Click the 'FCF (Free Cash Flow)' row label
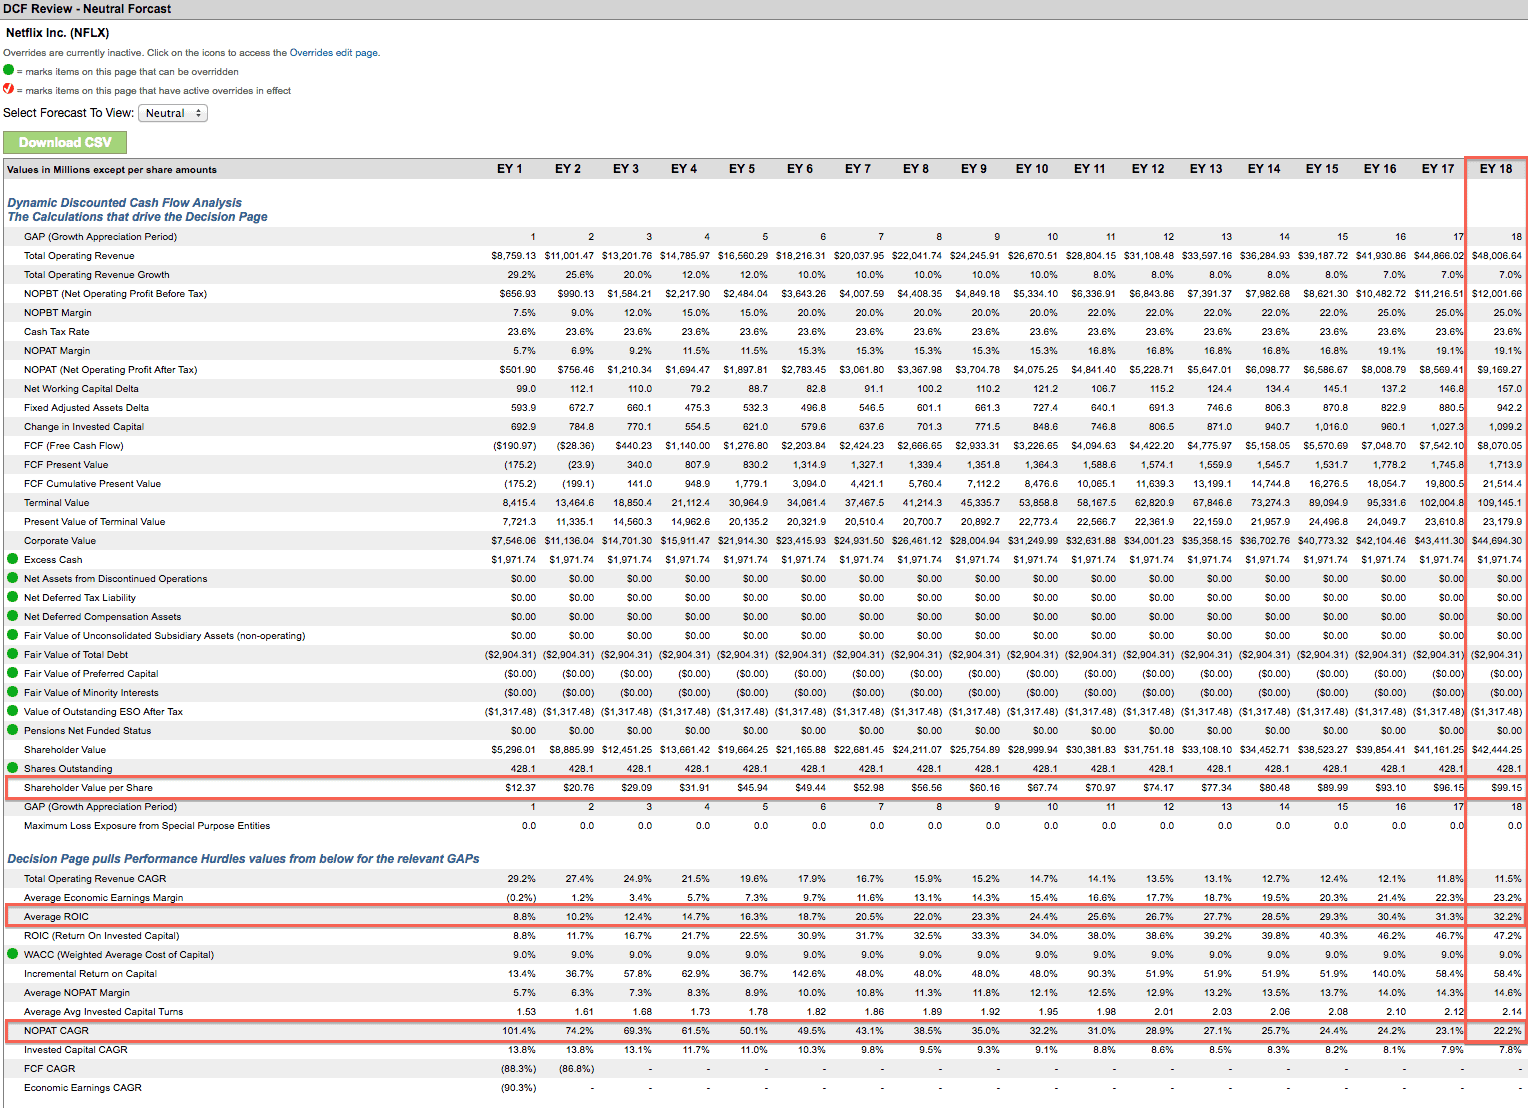The height and width of the screenshot is (1108, 1528). click(x=74, y=446)
